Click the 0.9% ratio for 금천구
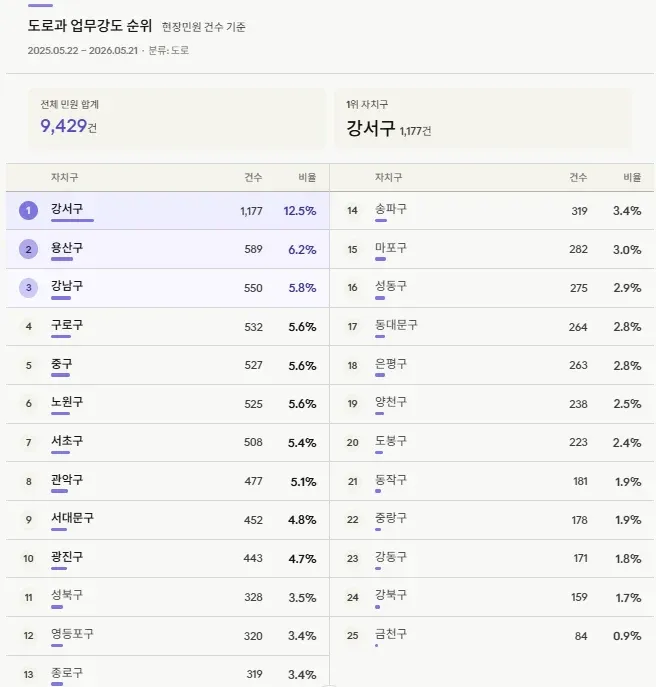Viewport: 656px width, 687px height. (x=627, y=636)
